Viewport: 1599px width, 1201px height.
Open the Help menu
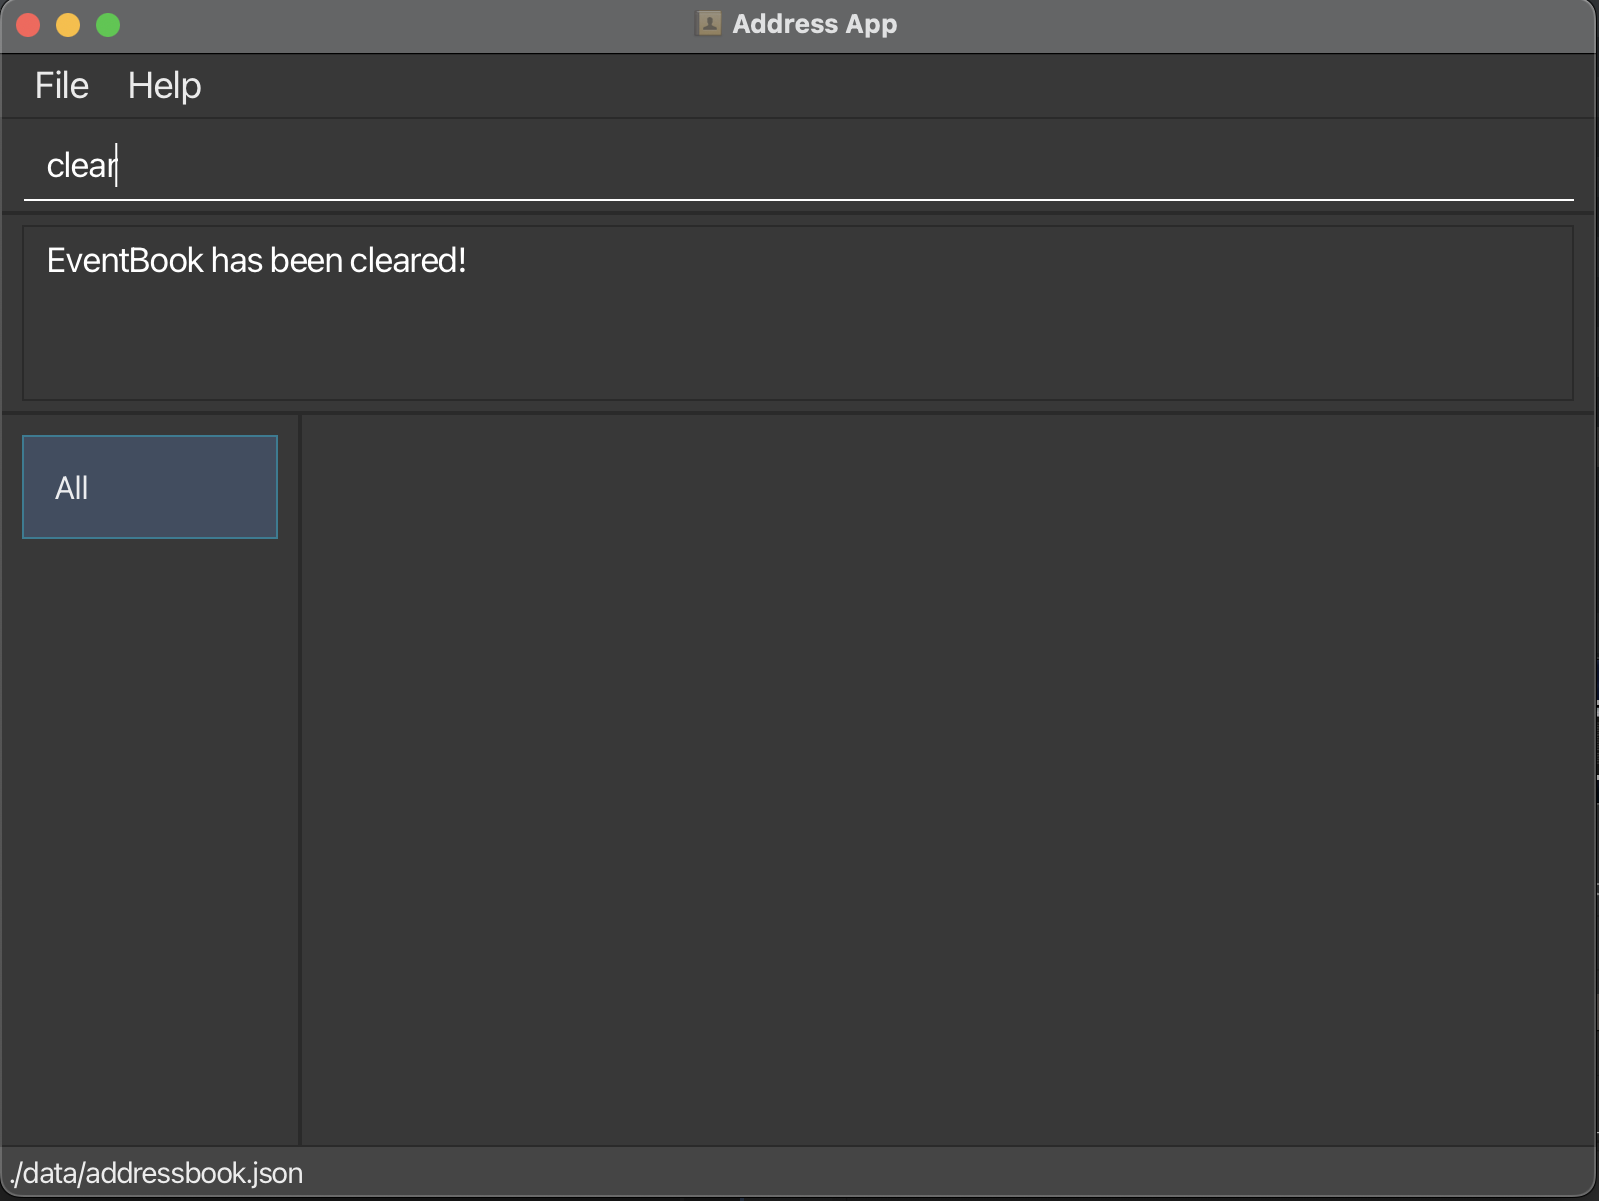(164, 86)
